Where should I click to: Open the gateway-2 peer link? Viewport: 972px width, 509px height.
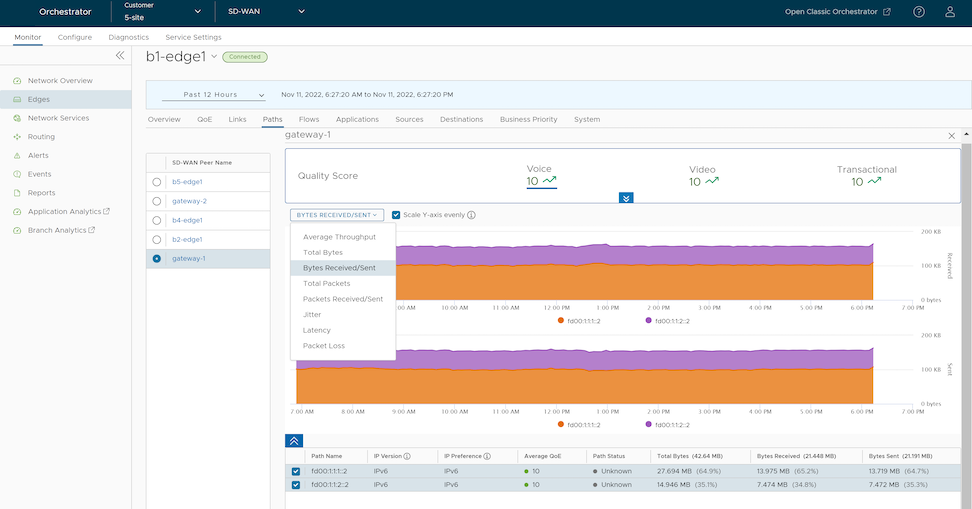point(189,201)
